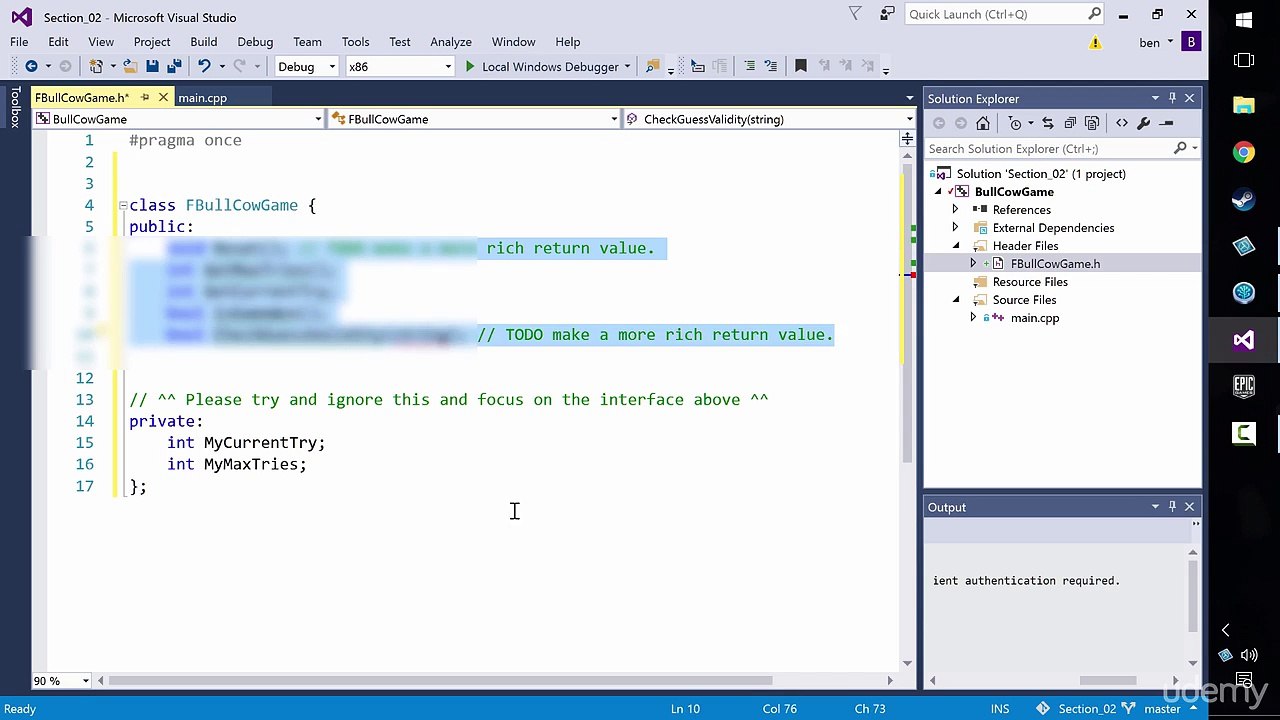Screen dimensions: 1280x720
Task: Click the Open File folder icon
Action: coord(130,66)
